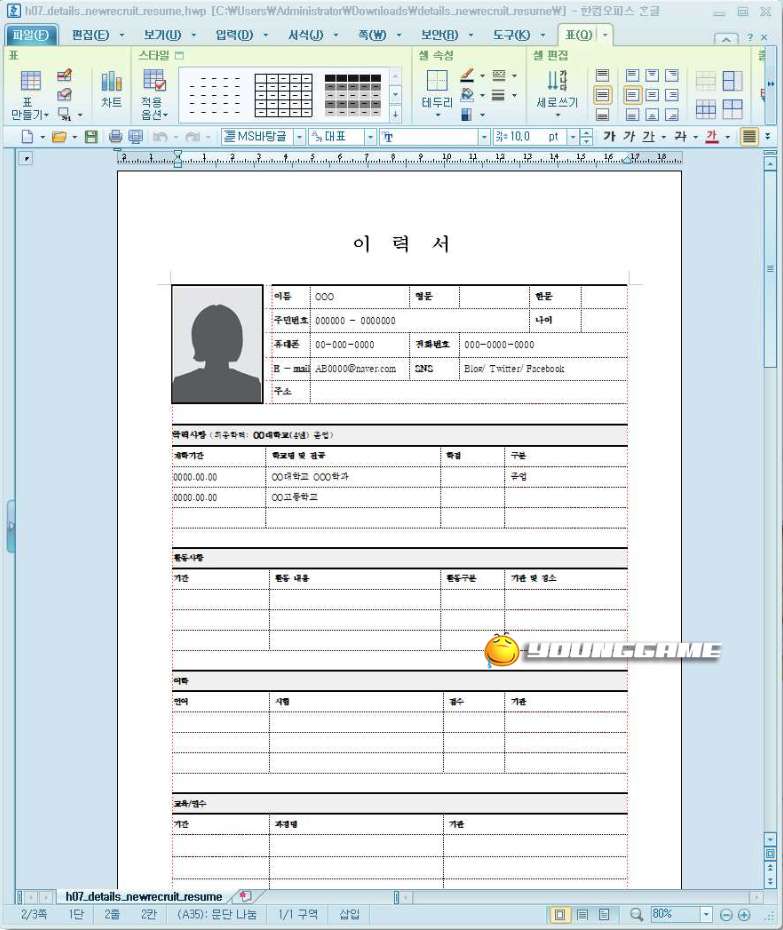Image resolution: width=783 pixels, height=930 pixels.
Task: Open the 대표 language dropdown
Action: (x=370, y=137)
